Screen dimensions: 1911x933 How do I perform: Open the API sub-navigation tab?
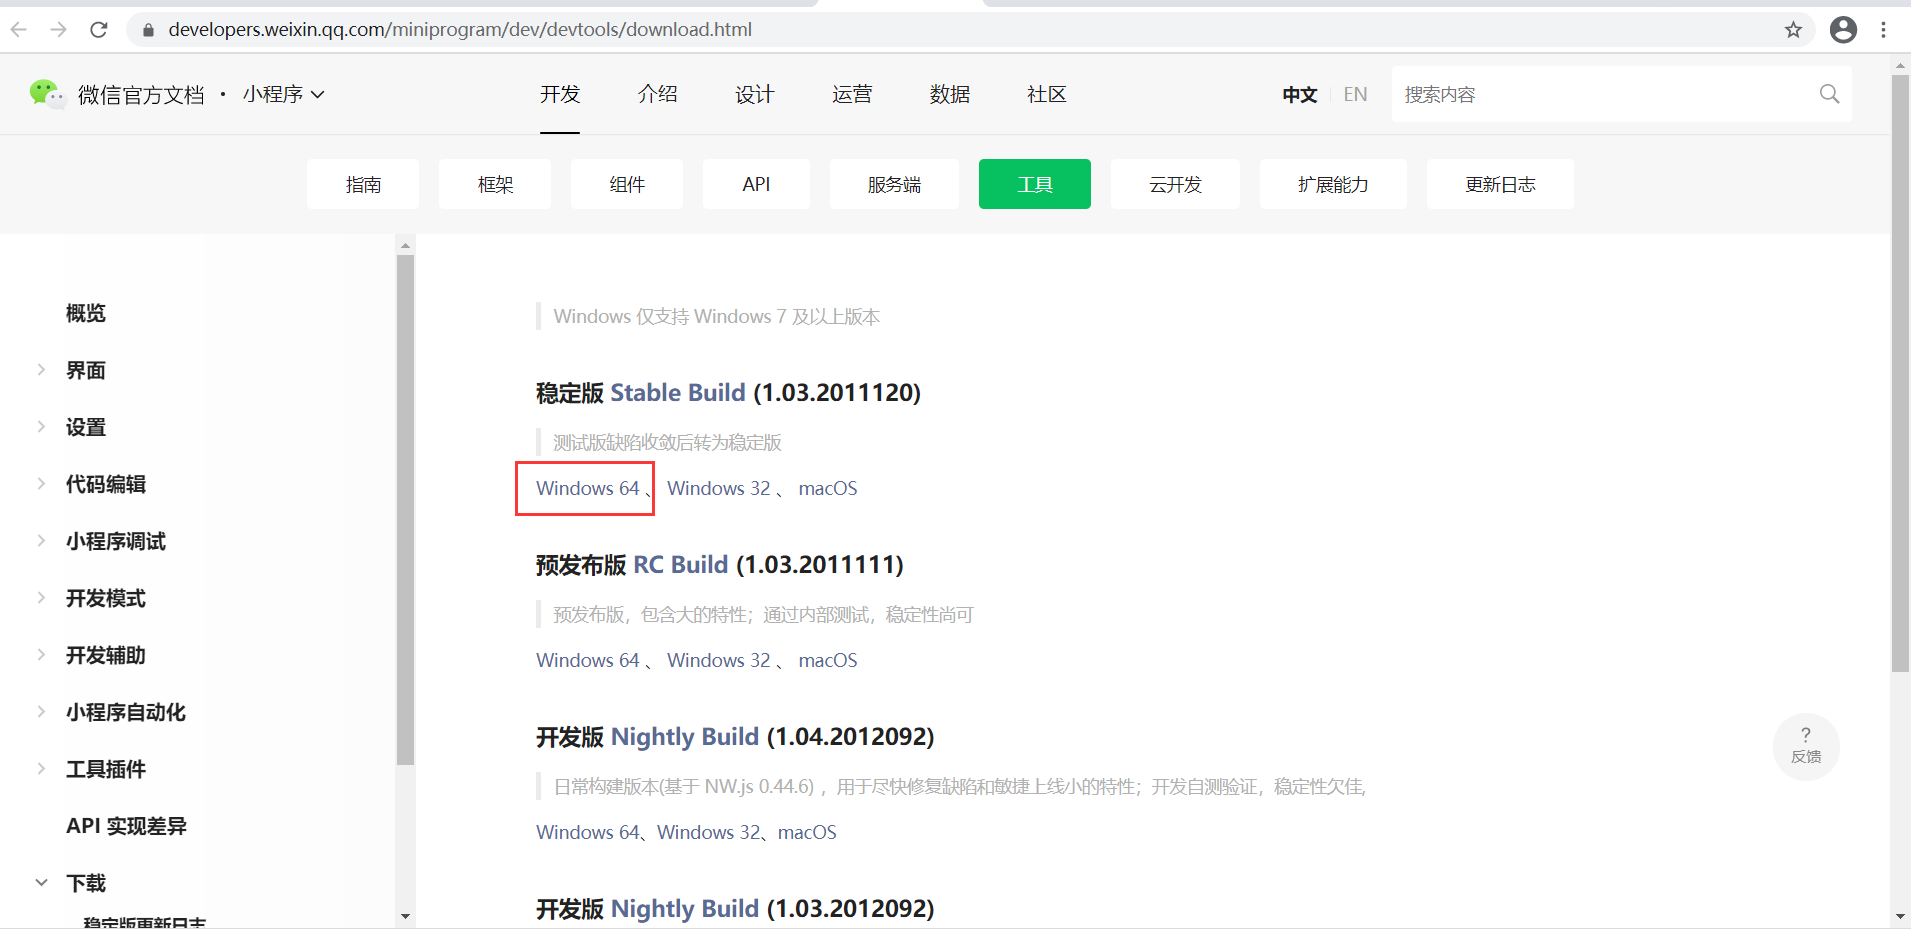[756, 184]
